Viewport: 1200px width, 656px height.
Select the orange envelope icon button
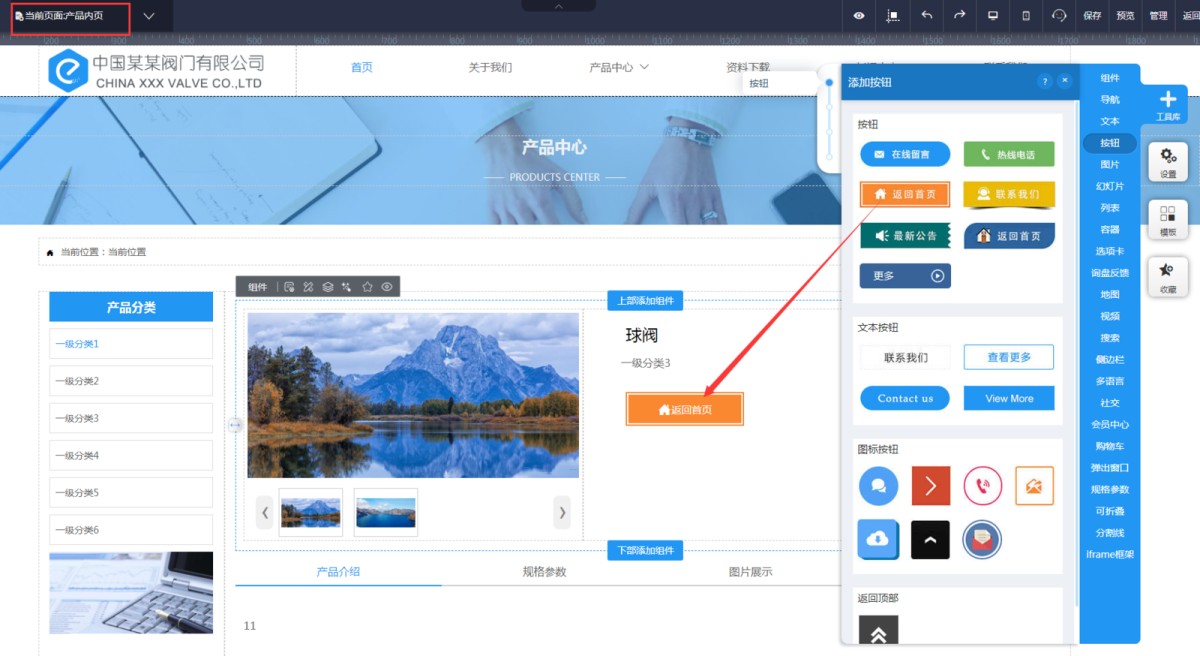pos(1034,486)
